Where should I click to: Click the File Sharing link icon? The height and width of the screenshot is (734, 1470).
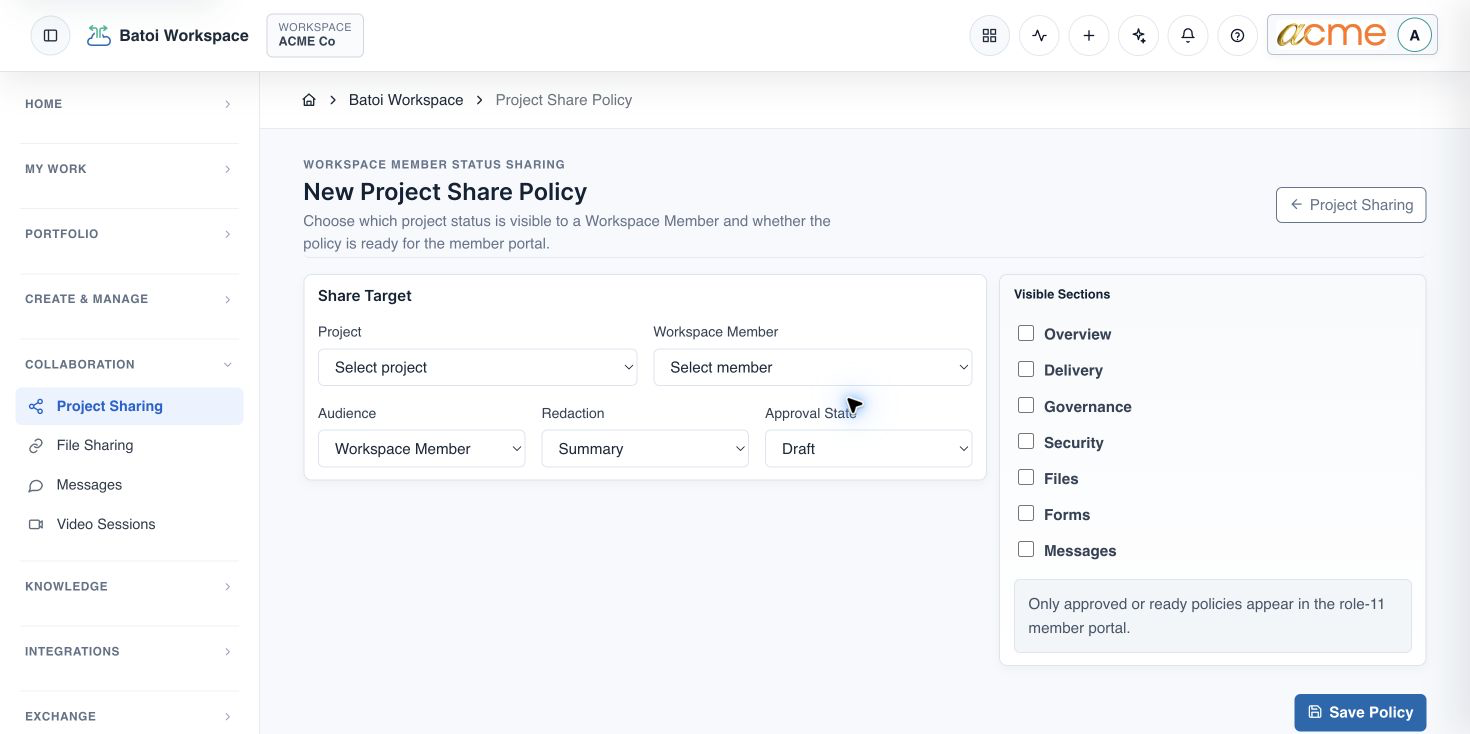point(36,445)
